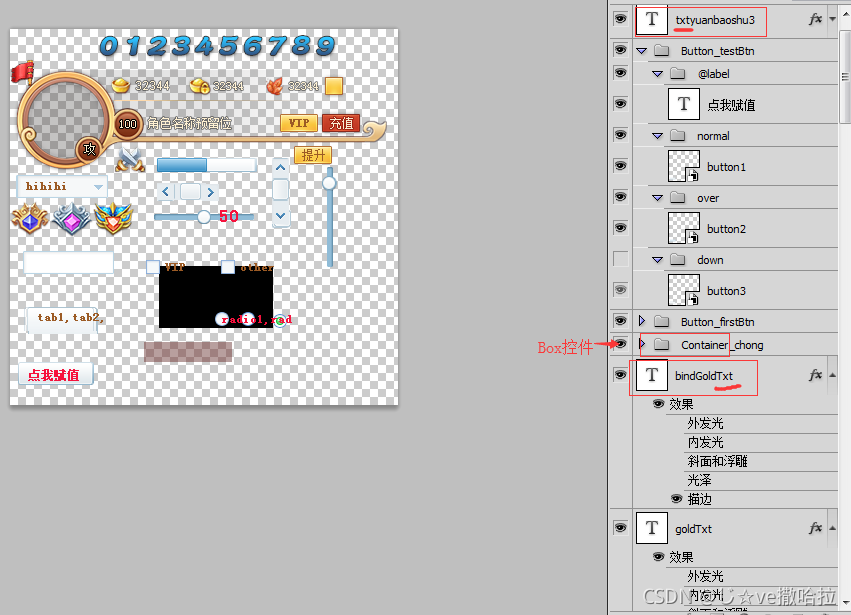
Task: Show the down group via empty eye box
Action: (620, 259)
